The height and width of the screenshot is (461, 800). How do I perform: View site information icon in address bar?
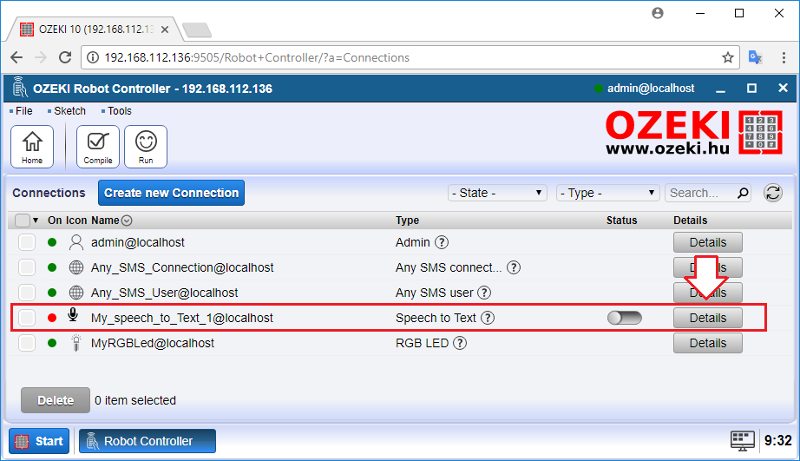[93, 58]
